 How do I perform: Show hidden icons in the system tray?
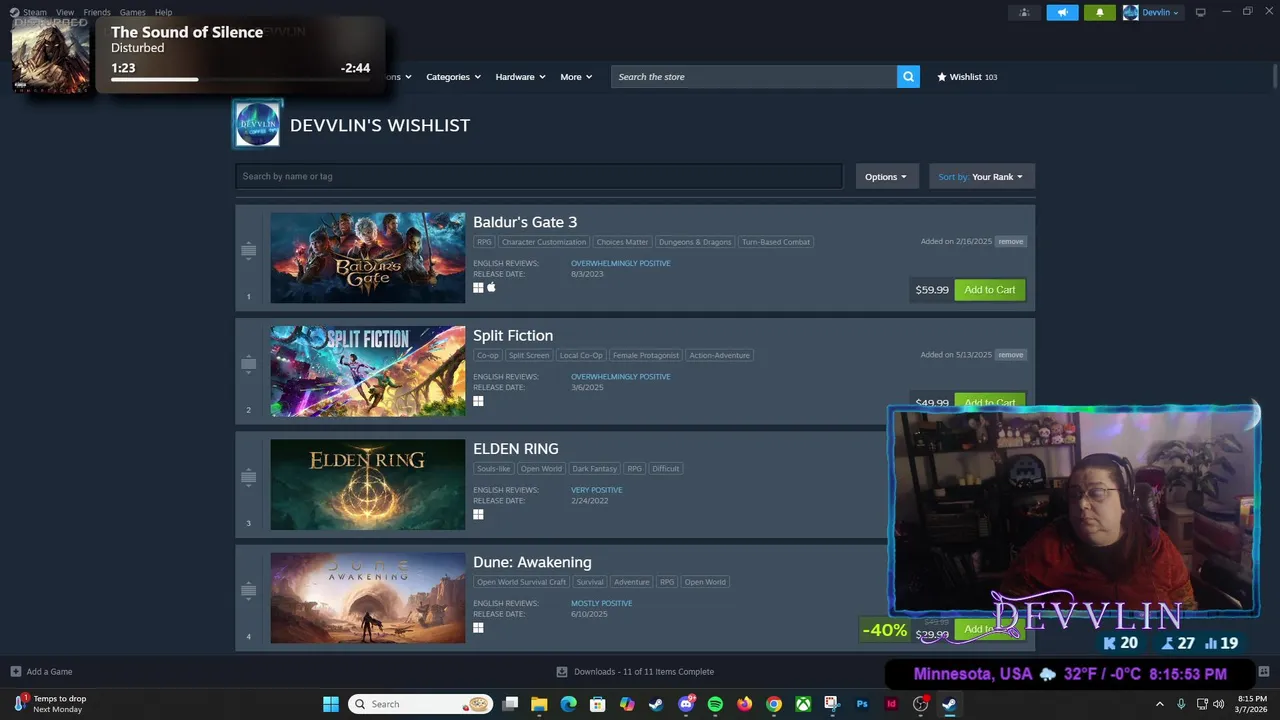coord(1160,704)
